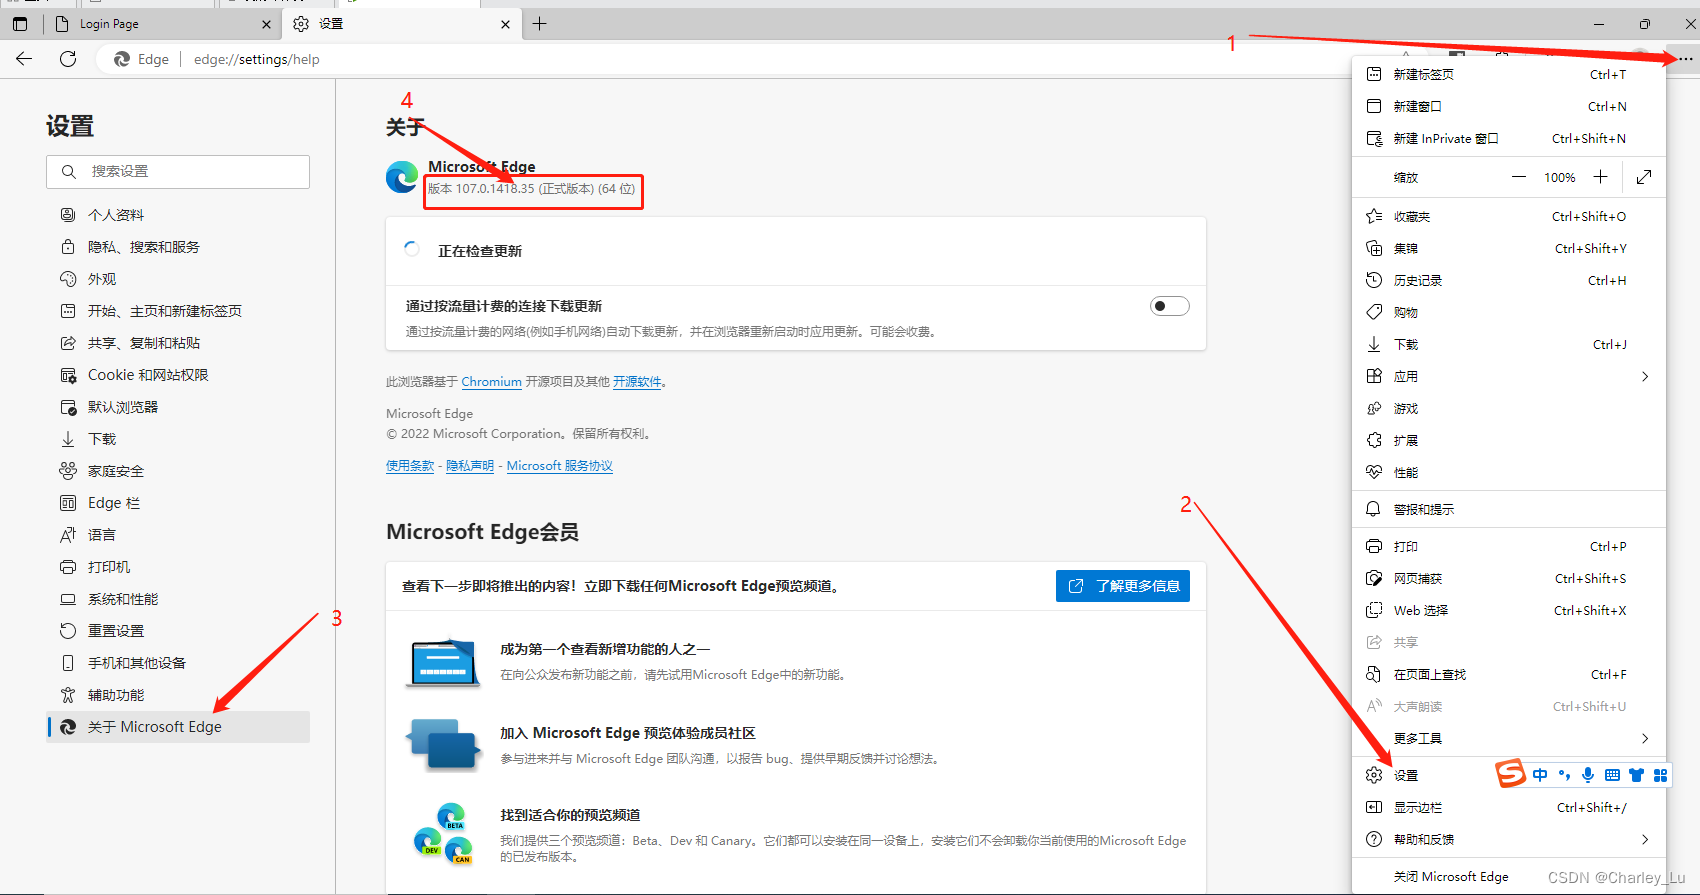This screenshot has width=1700, height=895.
Task: Select 网页捕获 in the menu
Action: [x=1509, y=578]
